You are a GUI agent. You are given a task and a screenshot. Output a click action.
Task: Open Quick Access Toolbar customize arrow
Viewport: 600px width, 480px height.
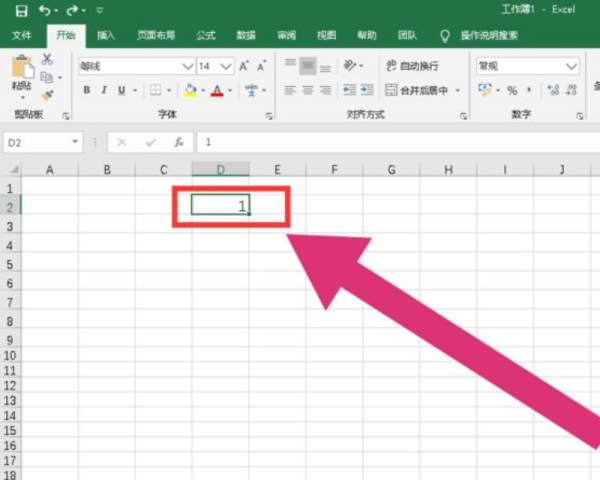point(99,11)
